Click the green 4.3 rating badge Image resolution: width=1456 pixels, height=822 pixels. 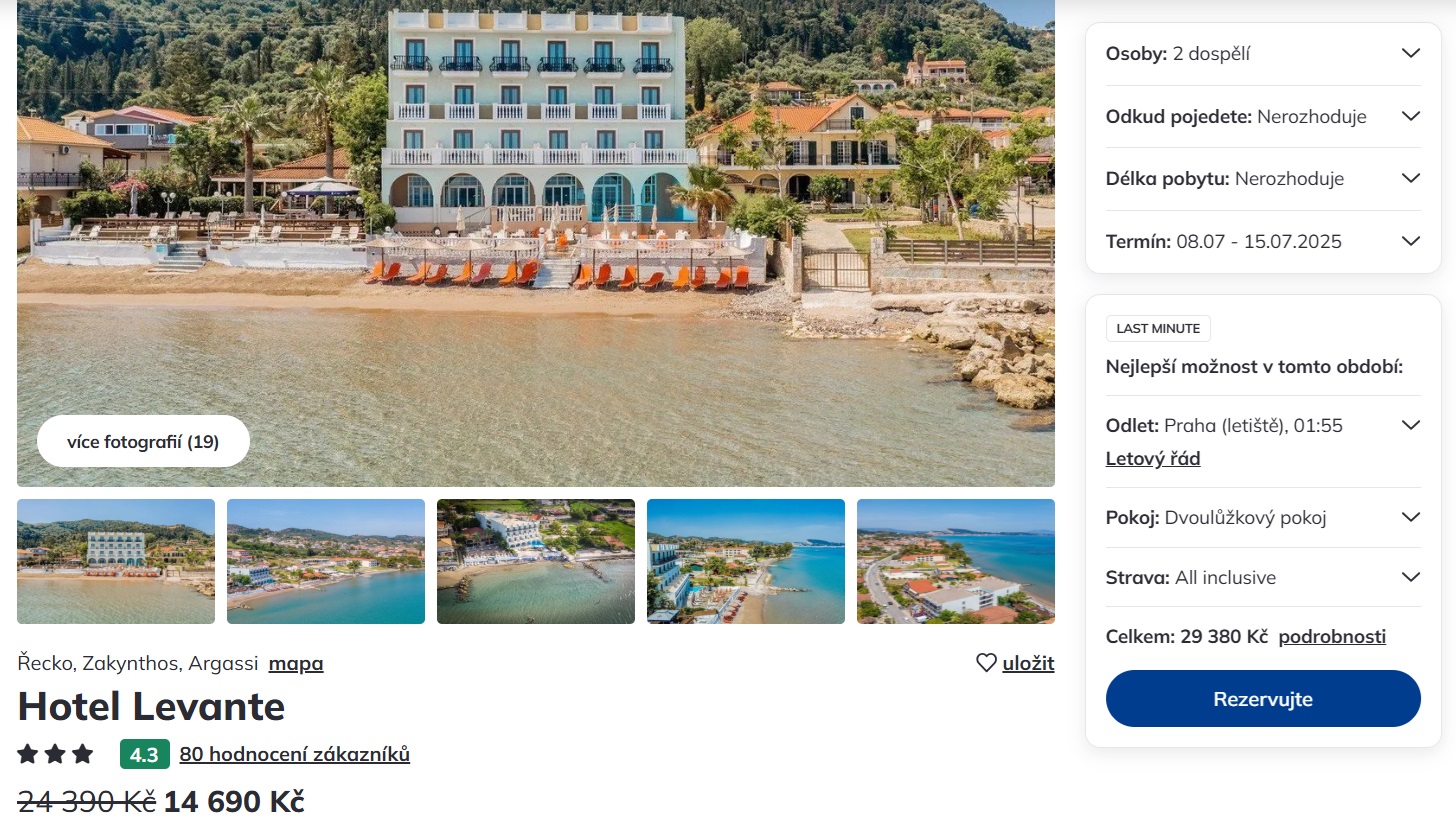[x=144, y=754]
